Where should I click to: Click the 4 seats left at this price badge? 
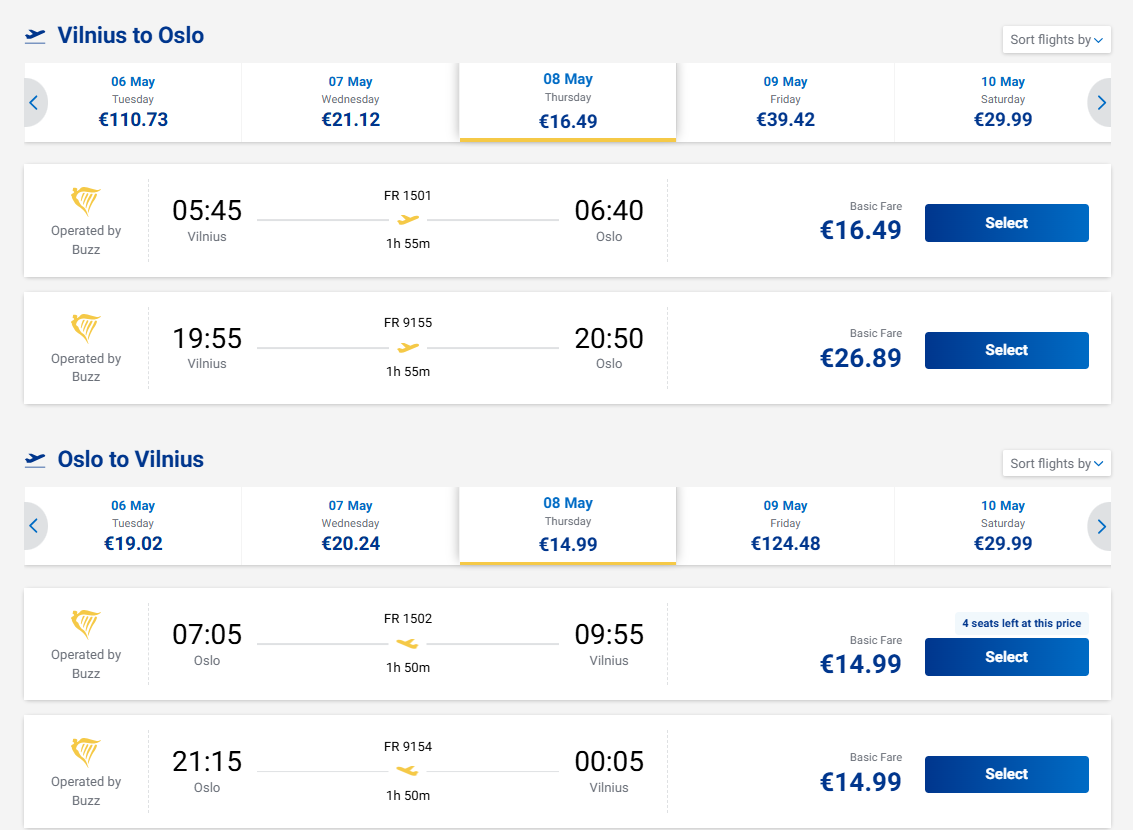point(1022,623)
